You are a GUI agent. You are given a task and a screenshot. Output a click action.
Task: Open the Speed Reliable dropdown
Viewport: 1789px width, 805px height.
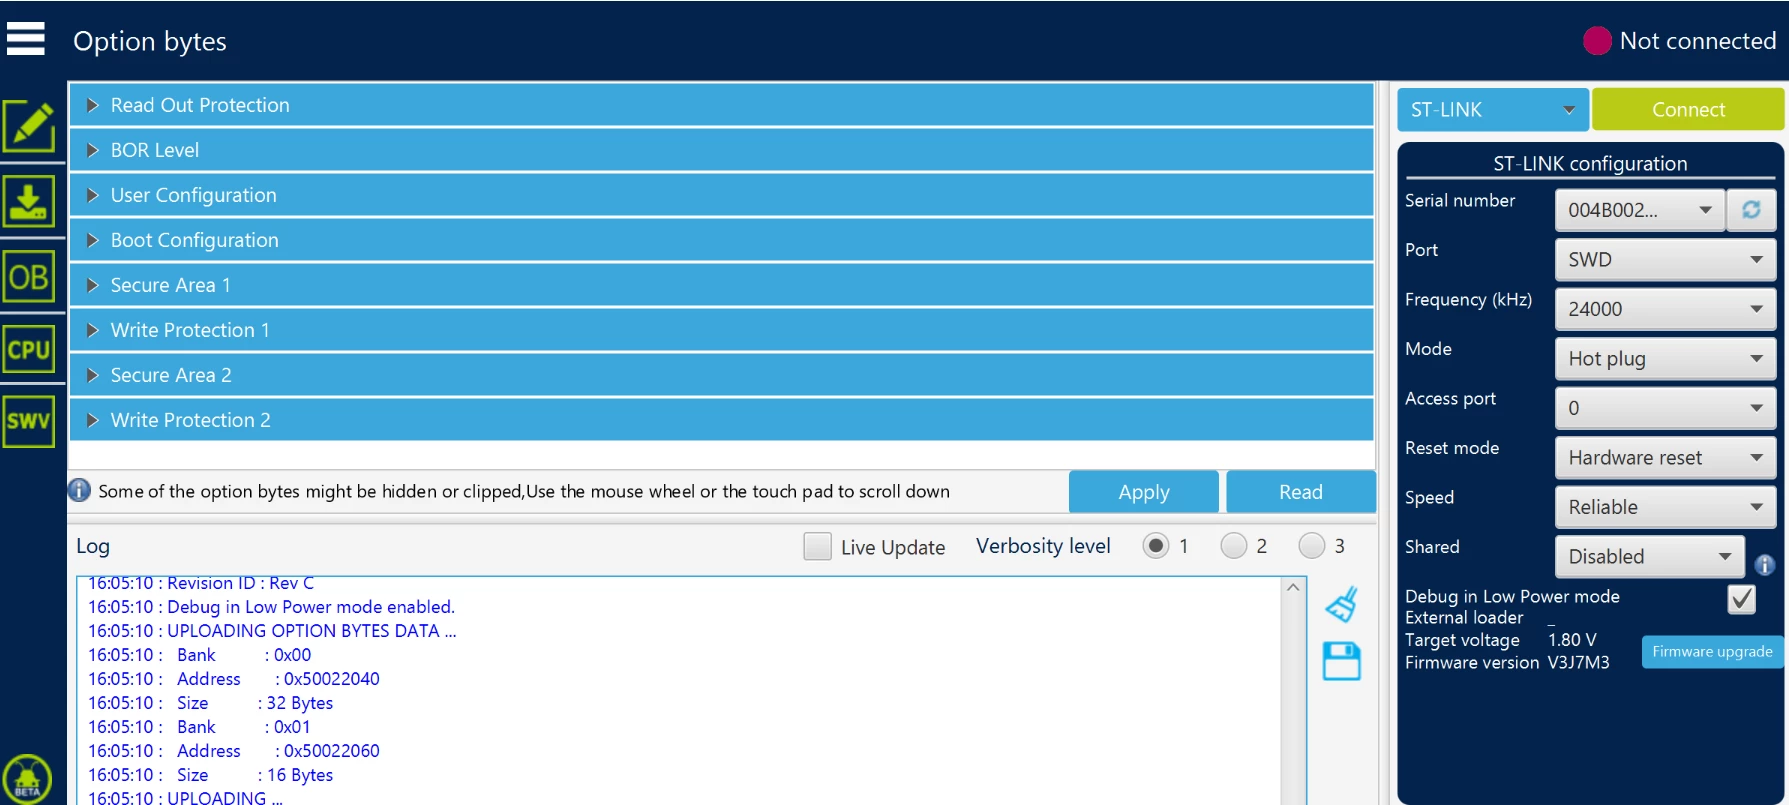pos(1665,507)
